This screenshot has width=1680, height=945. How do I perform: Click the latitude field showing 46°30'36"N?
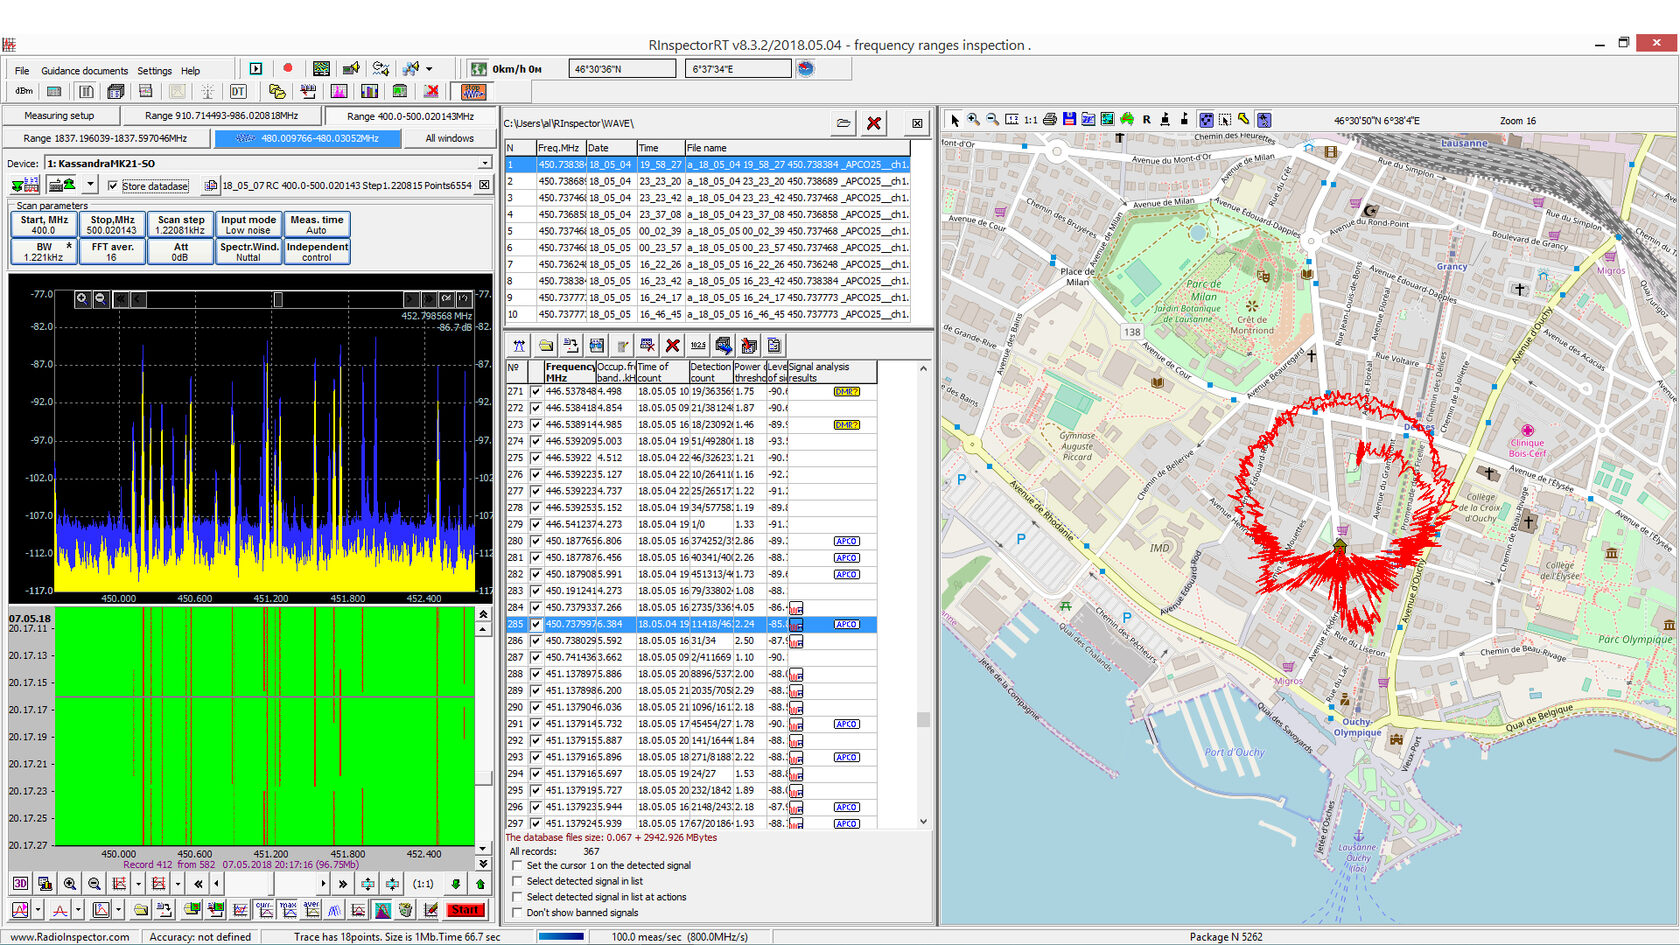coord(621,69)
